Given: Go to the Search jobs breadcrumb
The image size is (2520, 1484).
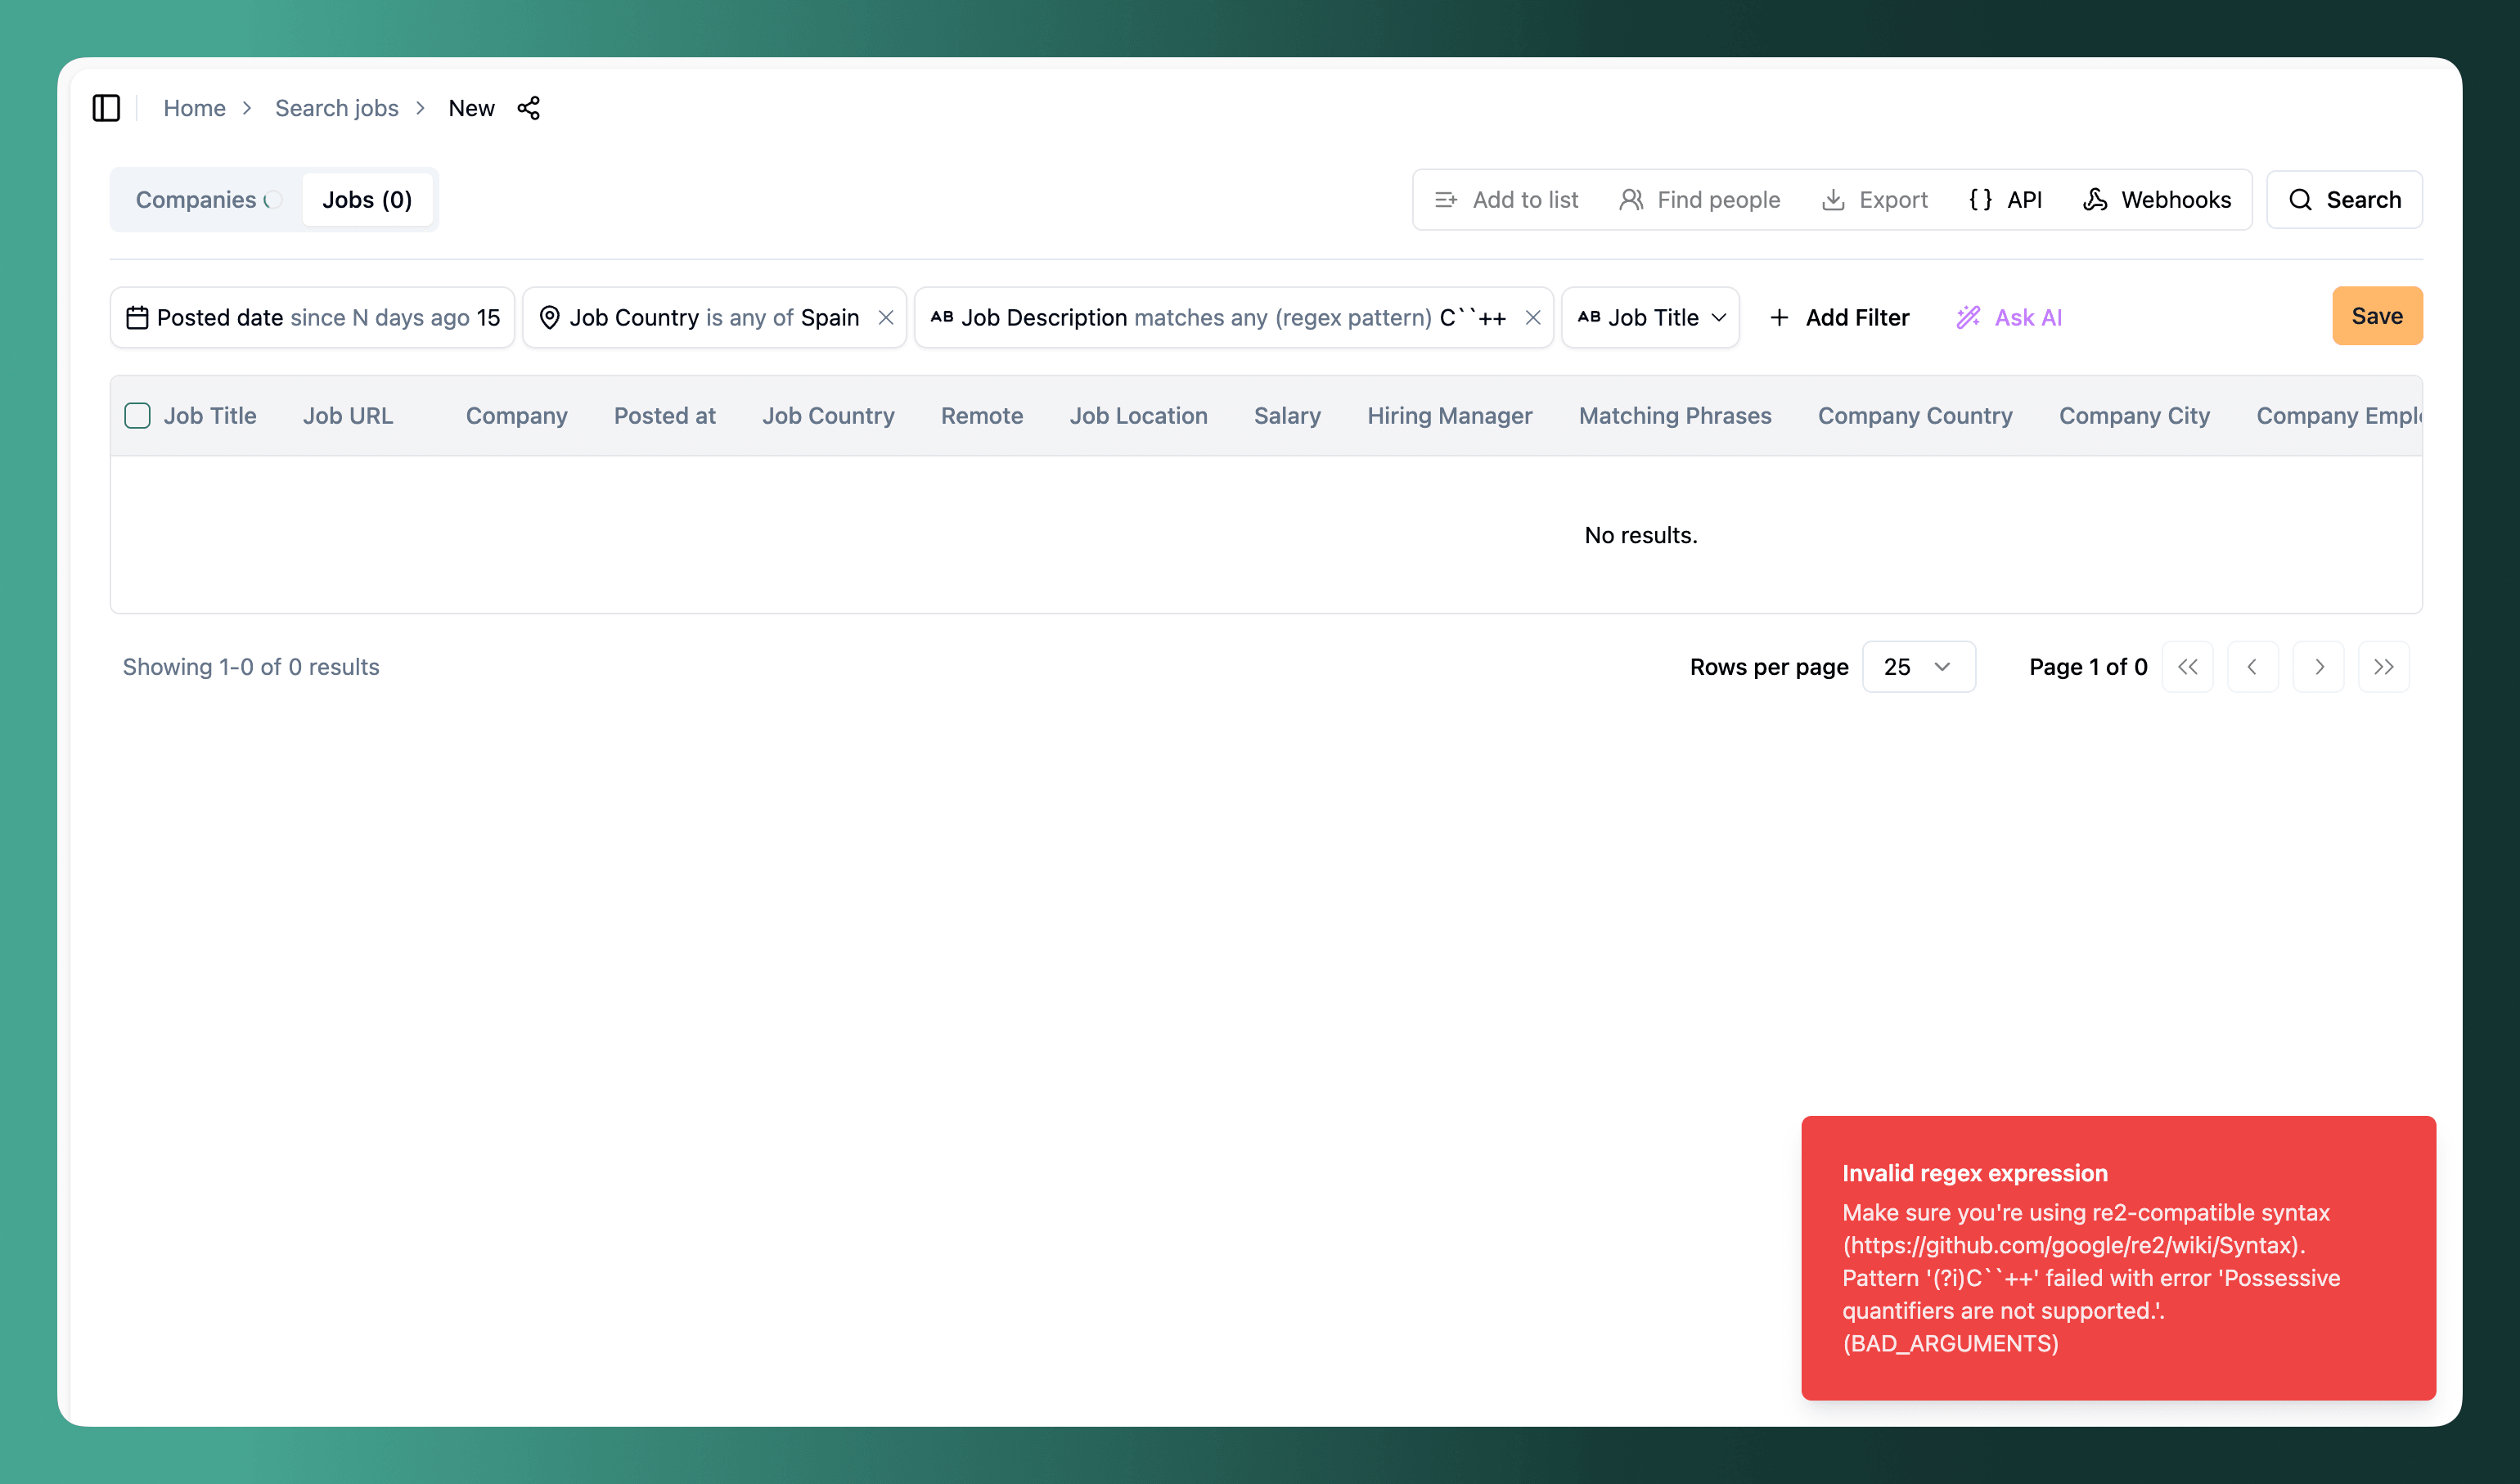Looking at the screenshot, I should point(336,108).
